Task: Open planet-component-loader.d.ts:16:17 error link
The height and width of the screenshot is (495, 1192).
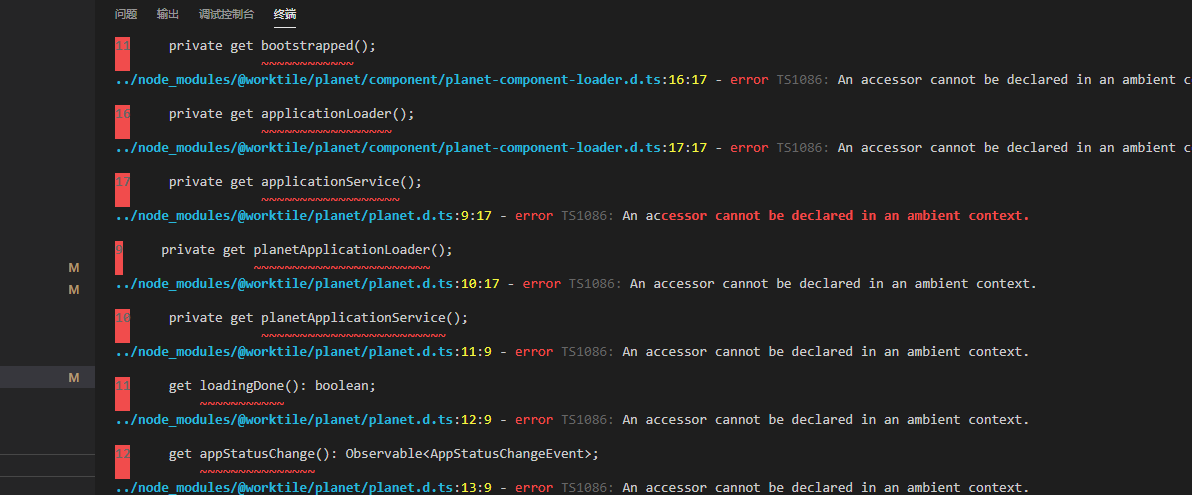Action: pos(411,79)
